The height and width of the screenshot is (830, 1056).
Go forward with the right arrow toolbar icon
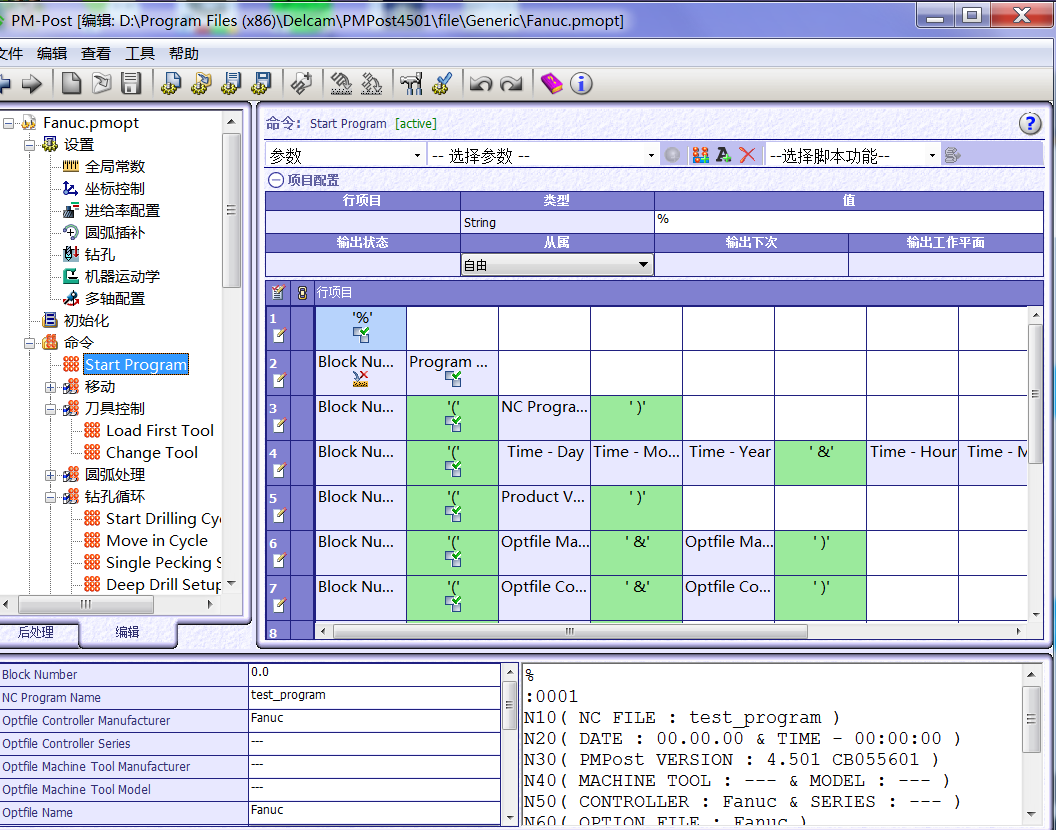(32, 84)
